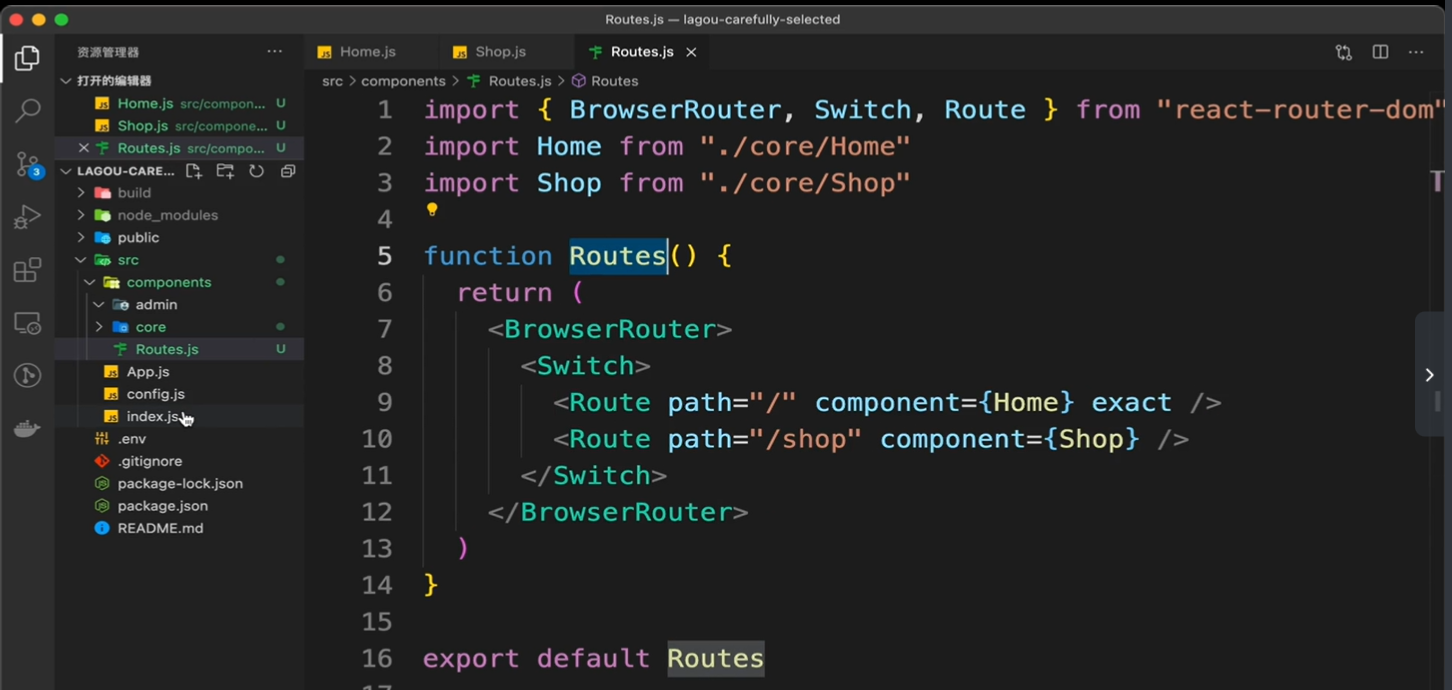Open Shop.js from open editors
Screen dimensions: 1452x690
point(180,126)
